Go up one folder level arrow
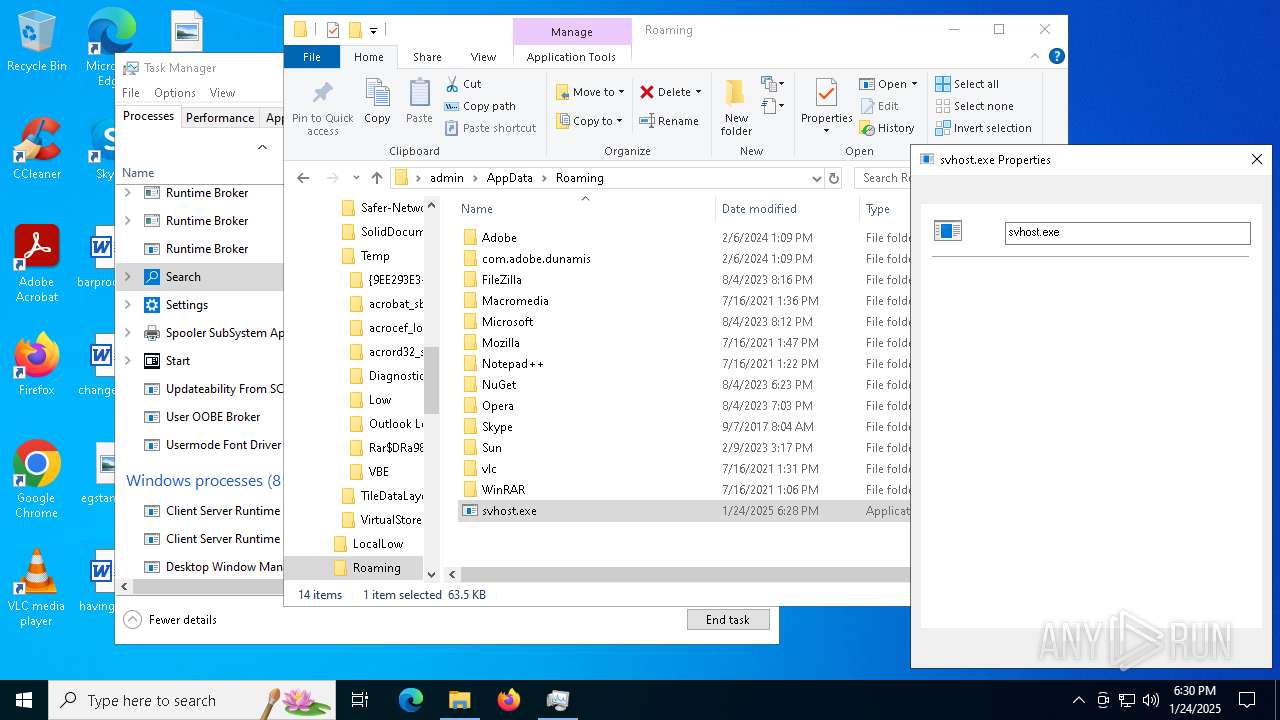The height and width of the screenshot is (720, 1280). 376,178
